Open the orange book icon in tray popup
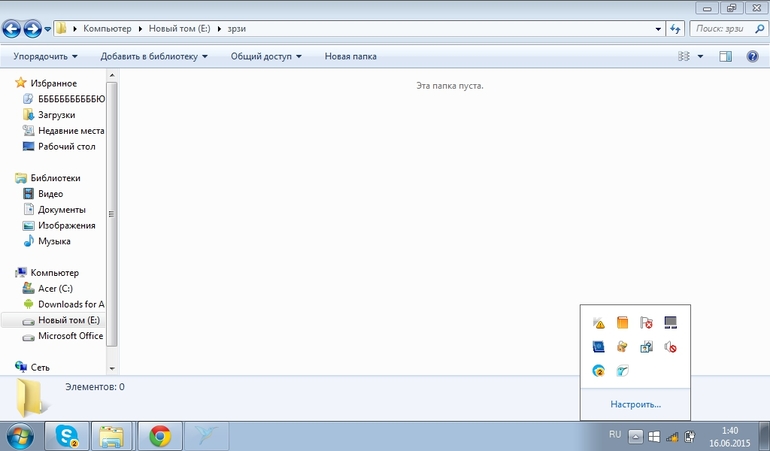The width and height of the screenshot is (770, 451). pos(622,322)
